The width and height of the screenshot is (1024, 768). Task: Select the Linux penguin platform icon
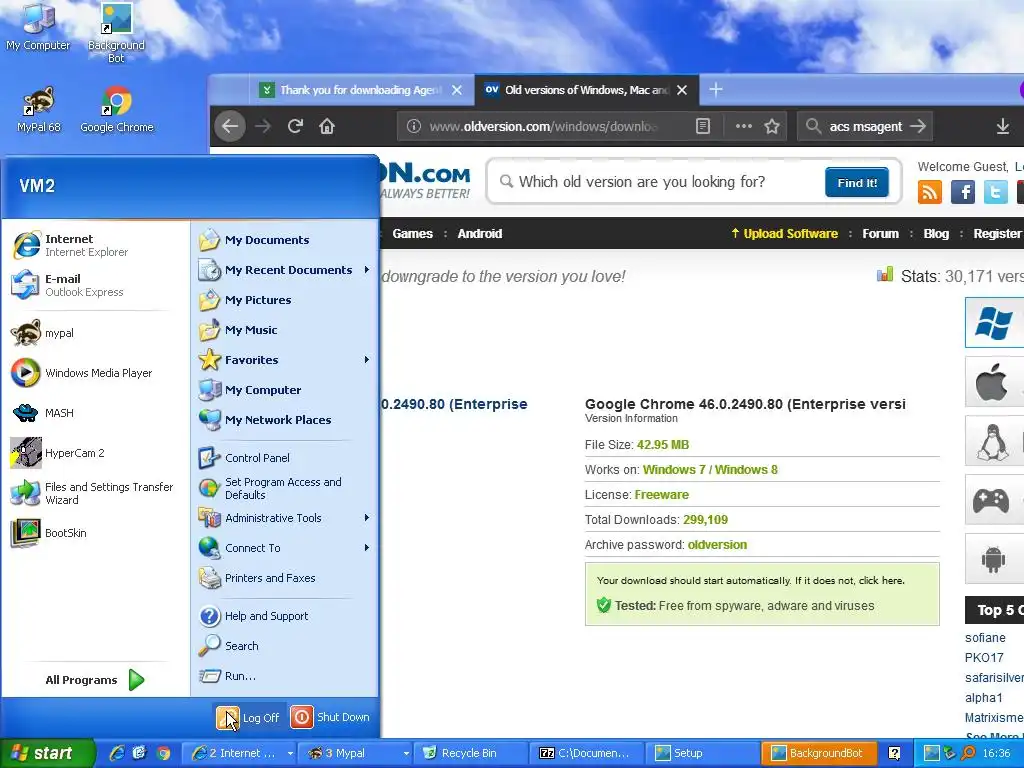[994, 441]
